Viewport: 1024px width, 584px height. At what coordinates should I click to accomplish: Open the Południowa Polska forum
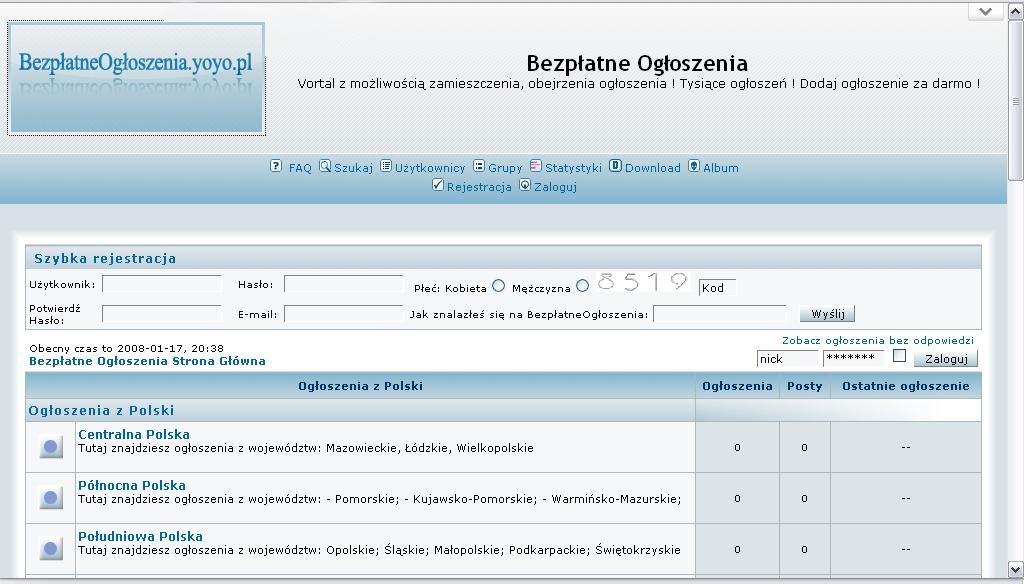[x=140, y=536]
